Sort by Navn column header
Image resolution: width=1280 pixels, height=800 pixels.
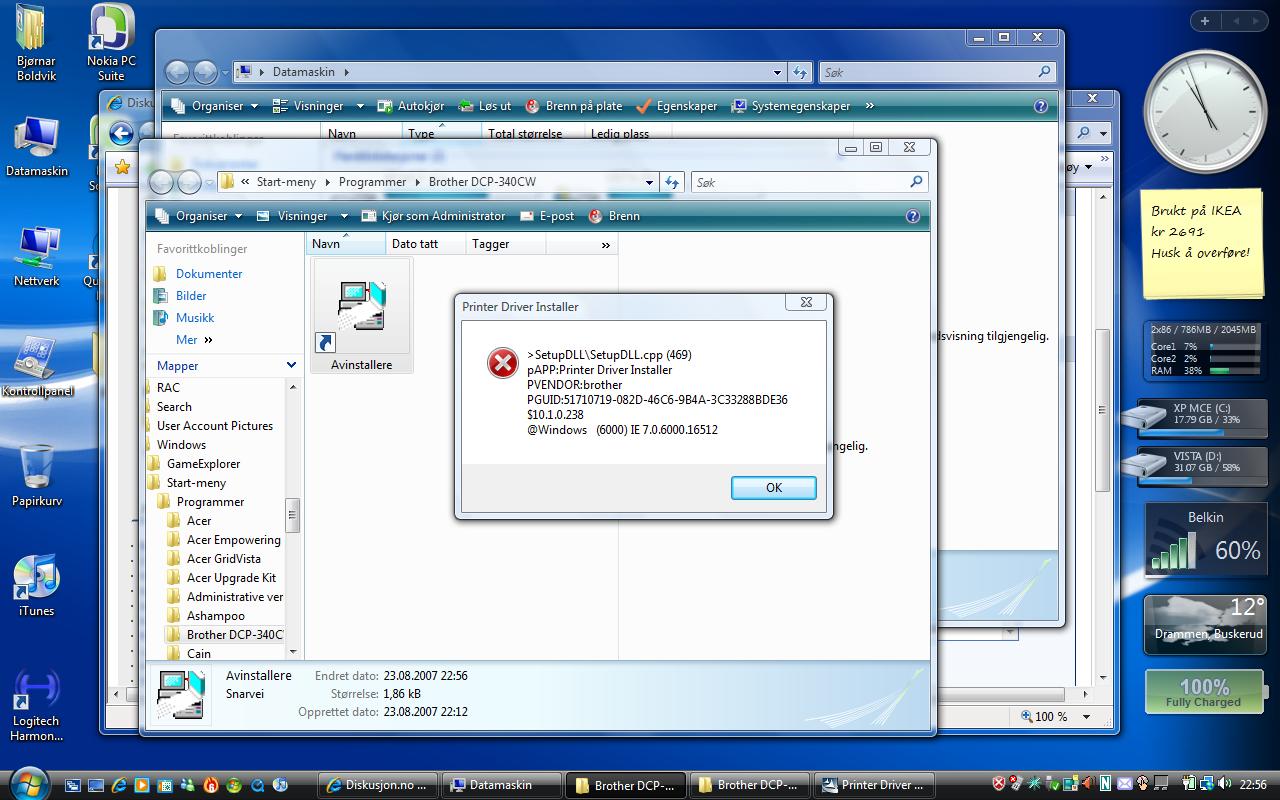pyautogui.click(x=345, y=244)
